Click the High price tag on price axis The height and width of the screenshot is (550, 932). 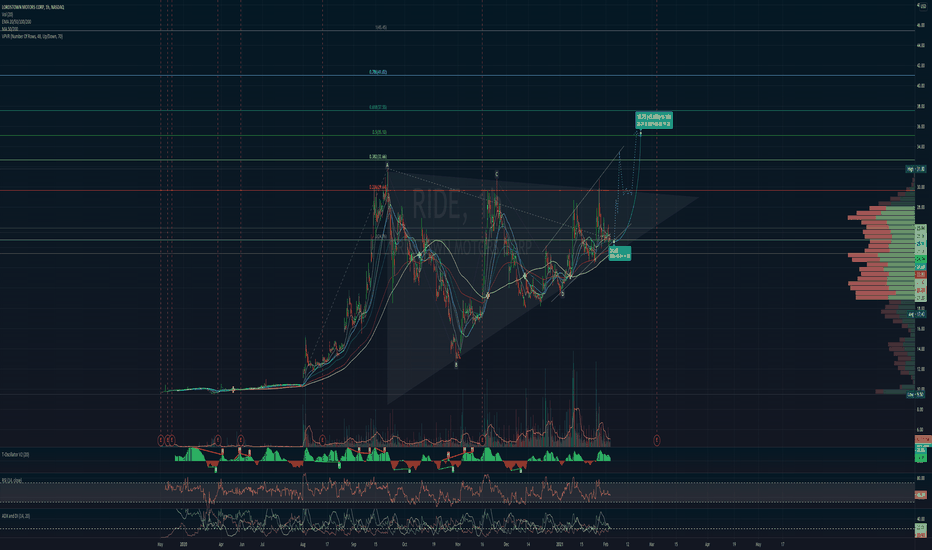pyautogui.click(x=916, y=169)
